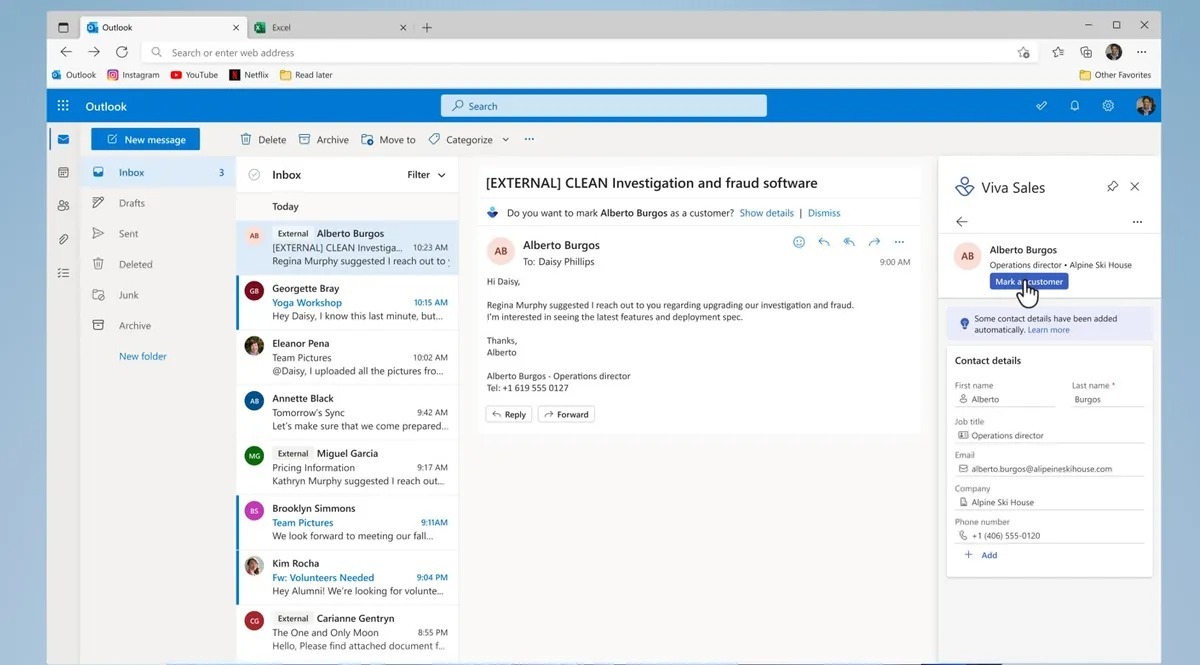
Task: Open the People contacts icon
Action: coord(63,206)
